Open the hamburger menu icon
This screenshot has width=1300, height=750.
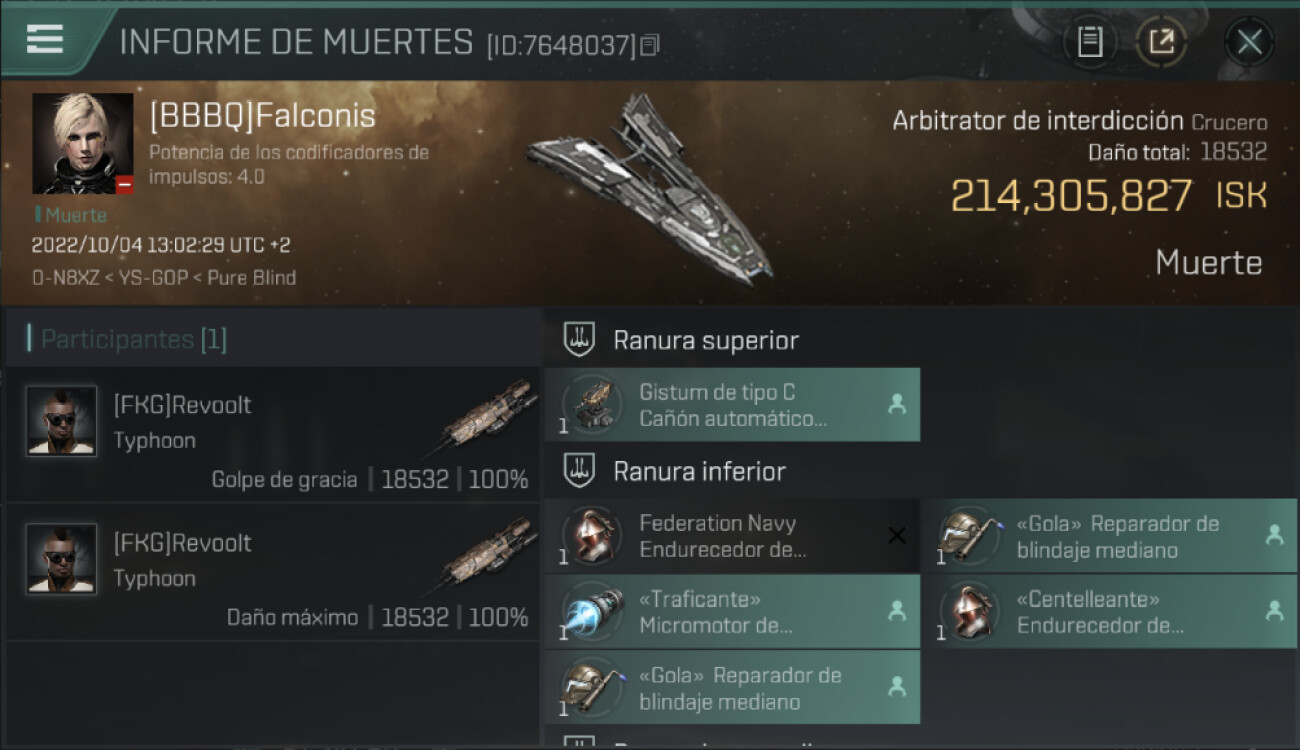point(45,39)
